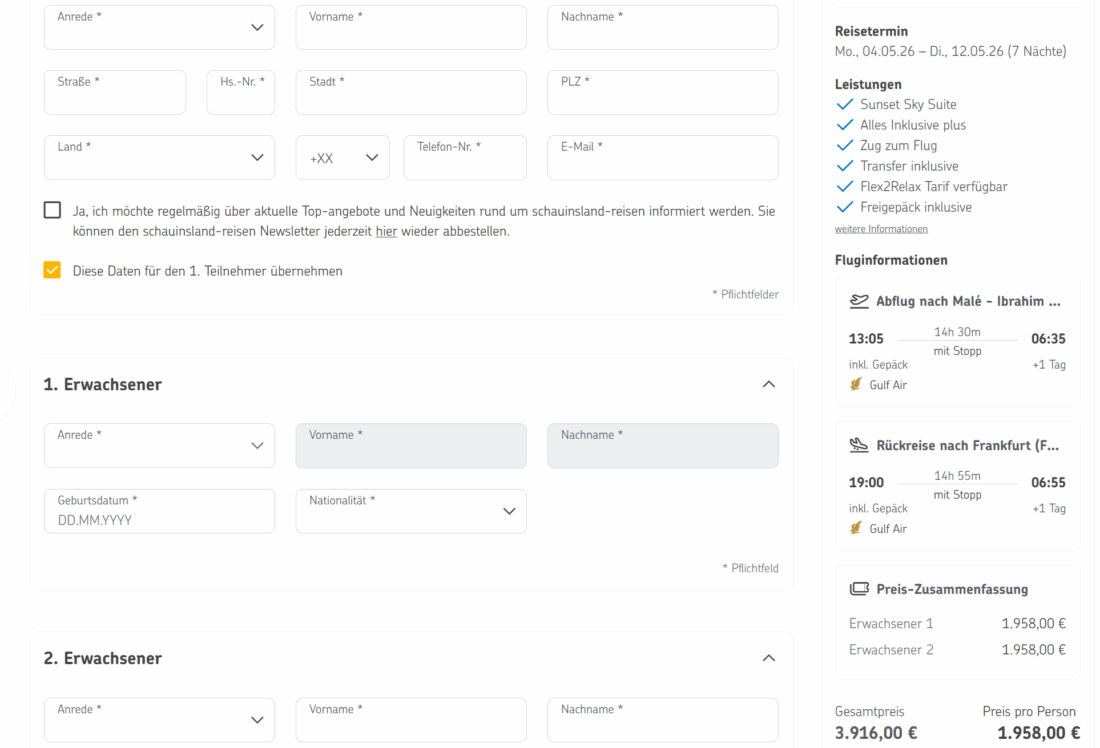Open the Anrede dropdown for 2. Erwachsener

[x=159, y=720]
